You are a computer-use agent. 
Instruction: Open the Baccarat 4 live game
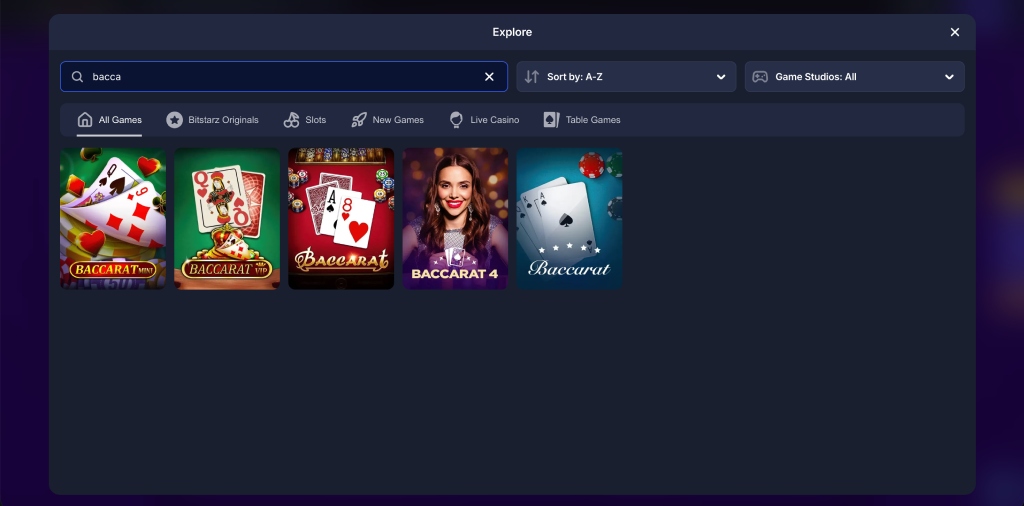455,218
